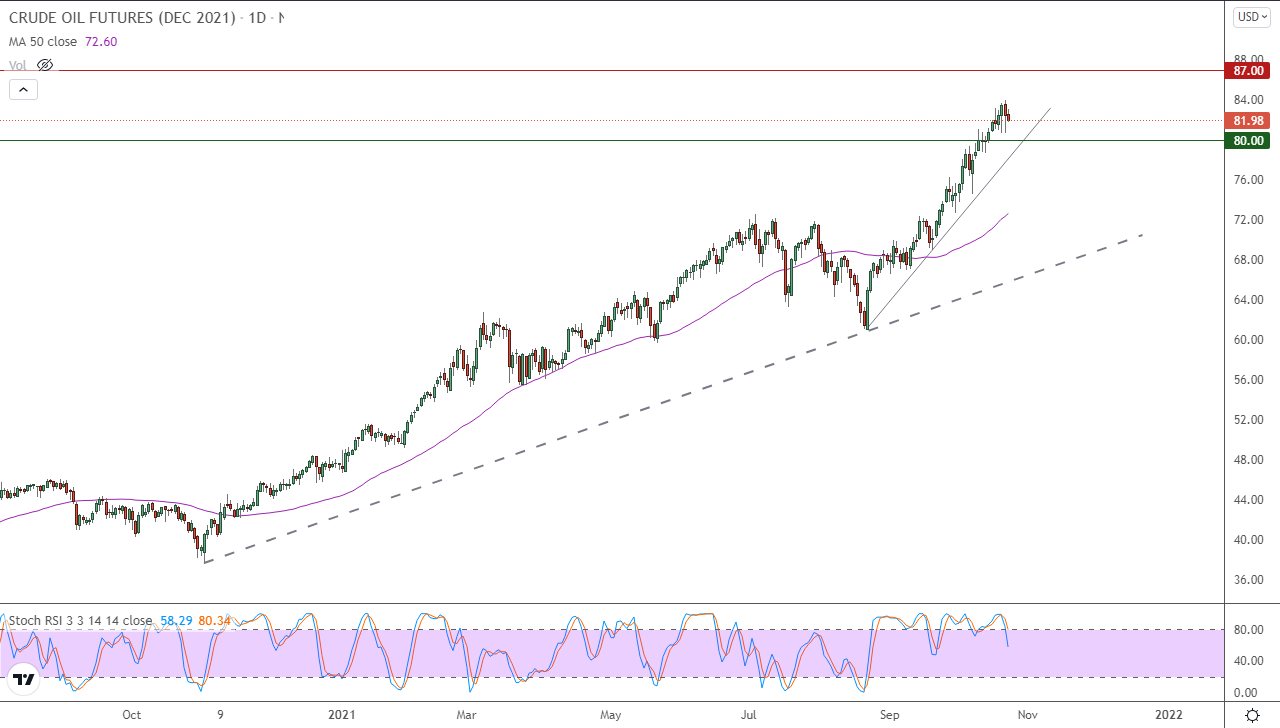Click the 52.00 price axis label

coord(1248,420)
